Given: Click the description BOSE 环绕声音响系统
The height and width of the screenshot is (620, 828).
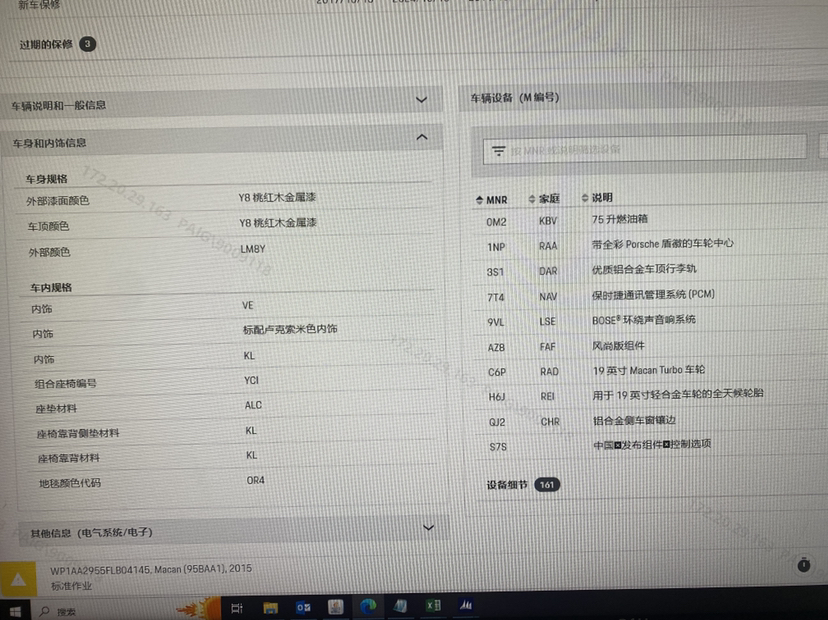Looking at the screenshot, I should 644,320.
